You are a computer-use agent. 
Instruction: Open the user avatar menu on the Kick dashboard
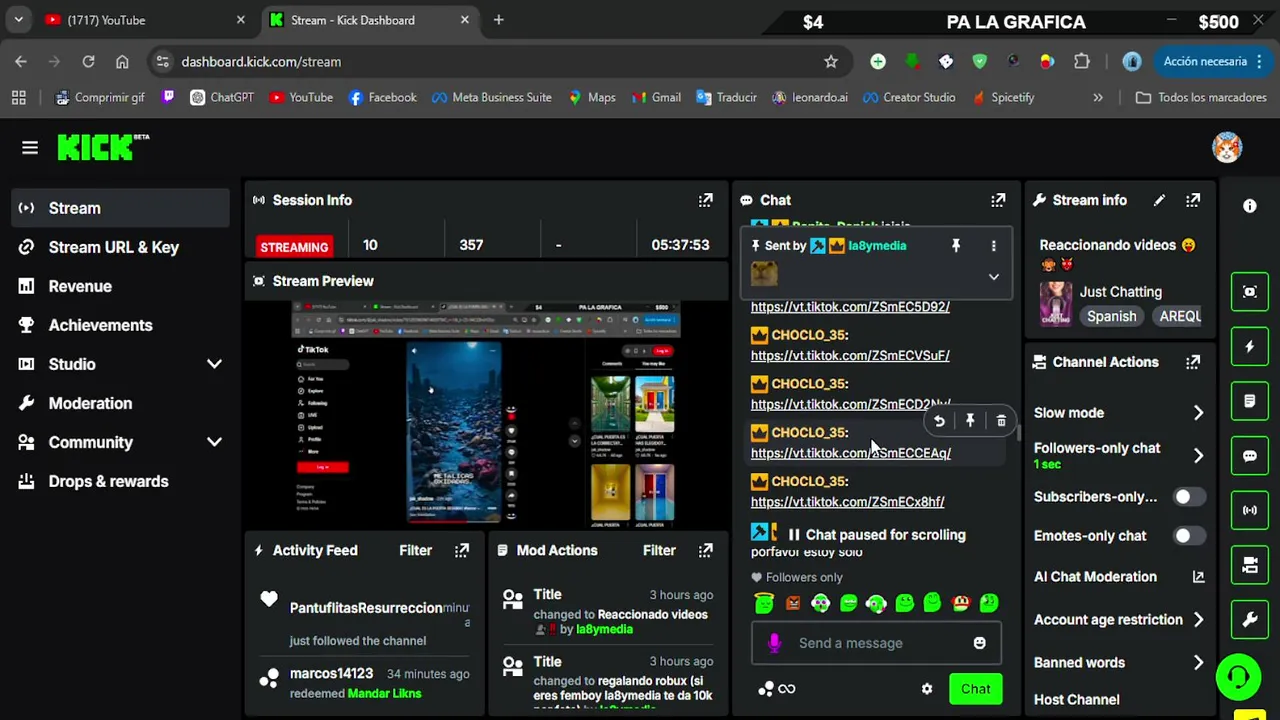(x=1227, y=148)
